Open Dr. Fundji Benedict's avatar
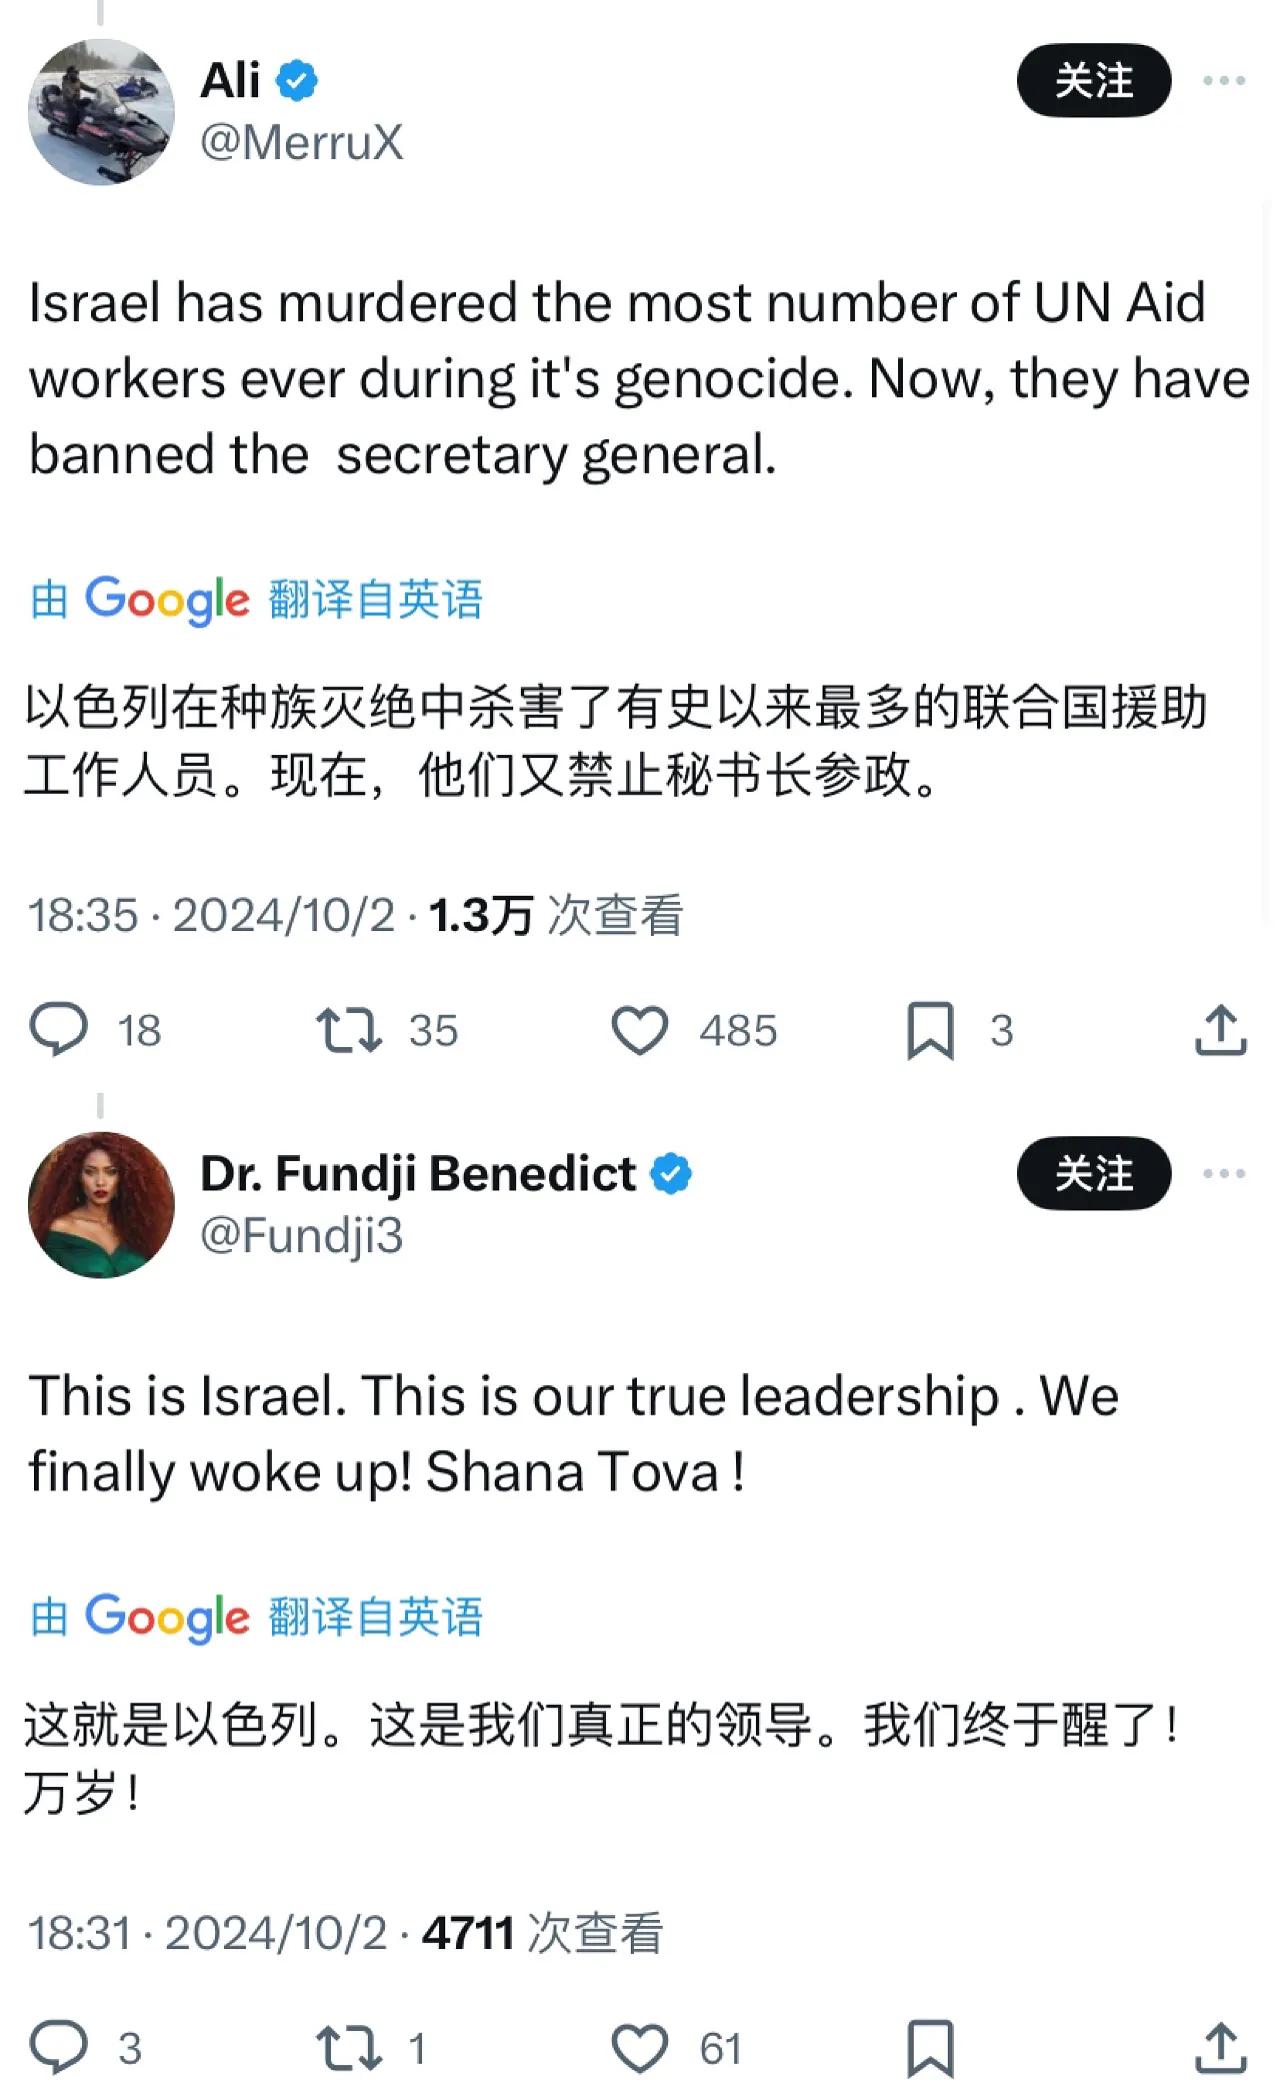 click(x=101, y=1204)
